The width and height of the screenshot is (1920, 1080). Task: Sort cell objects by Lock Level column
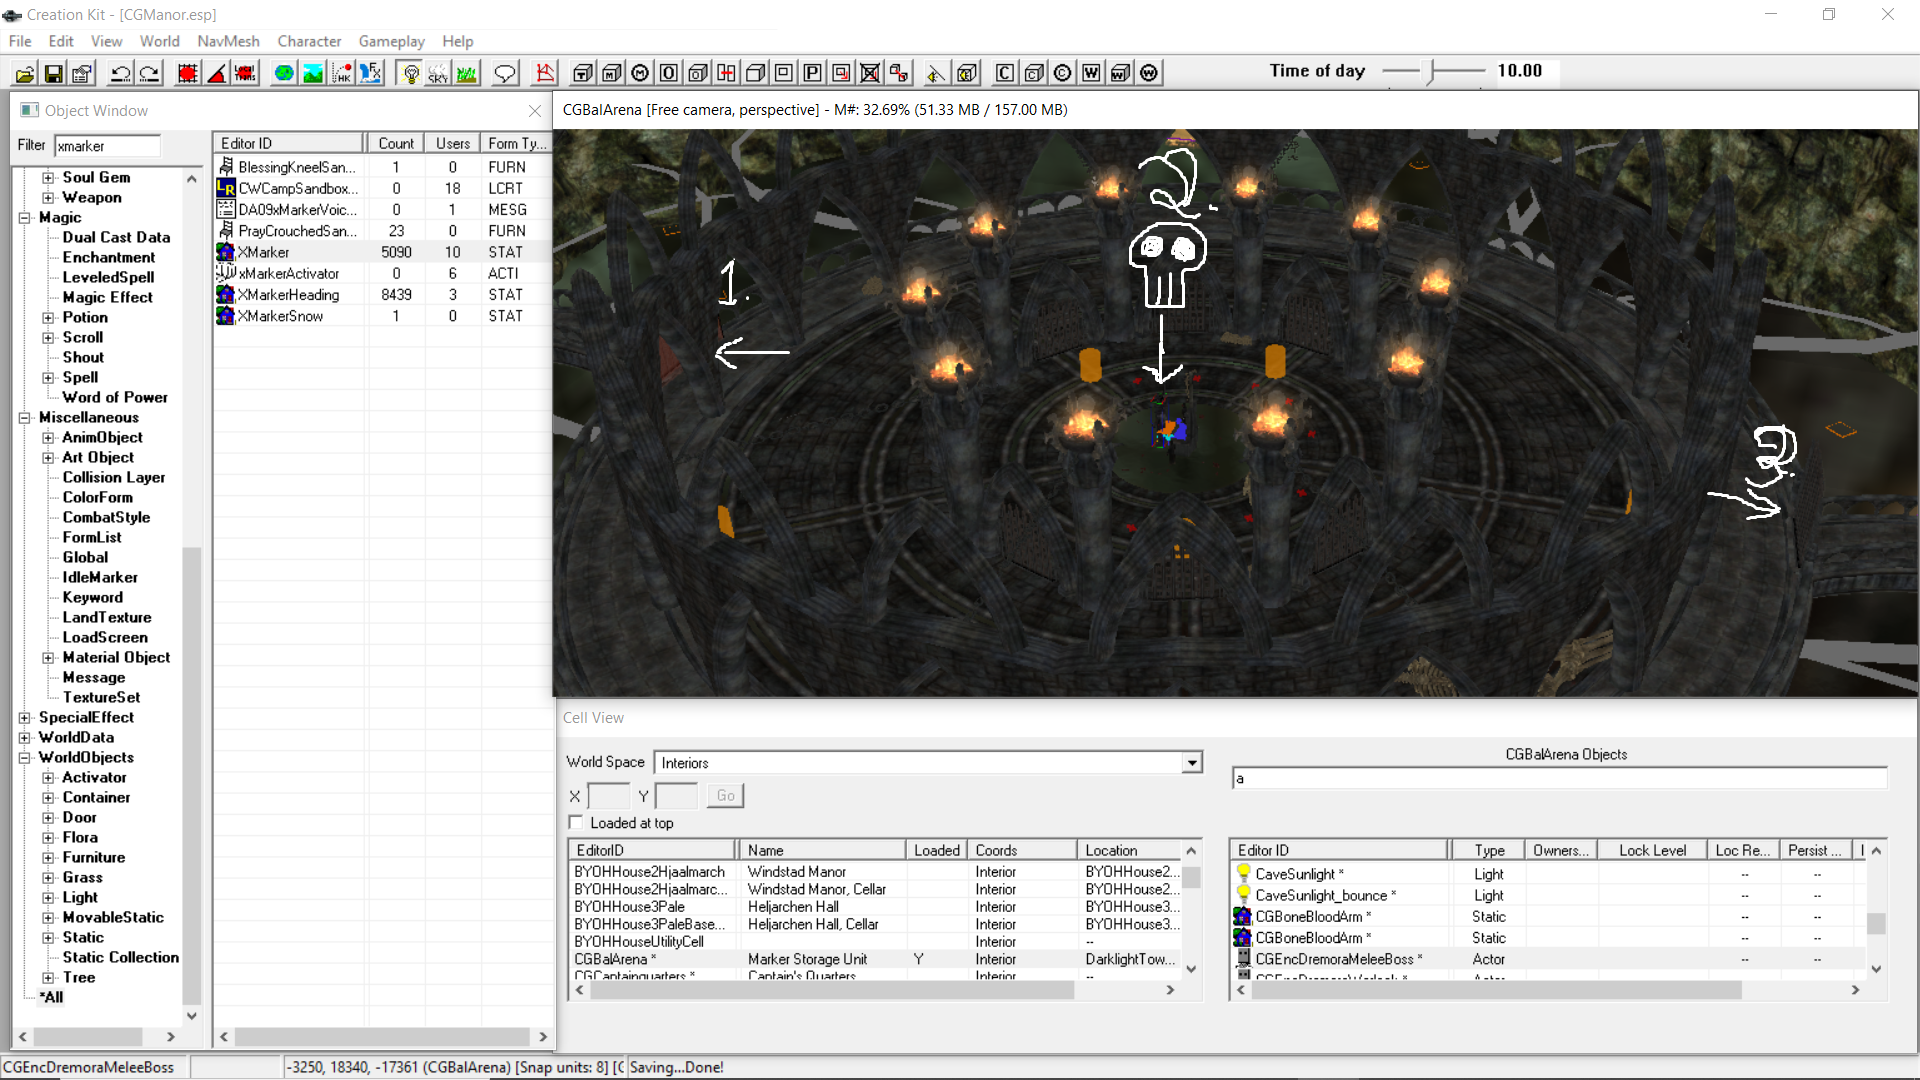[1652, 850]
